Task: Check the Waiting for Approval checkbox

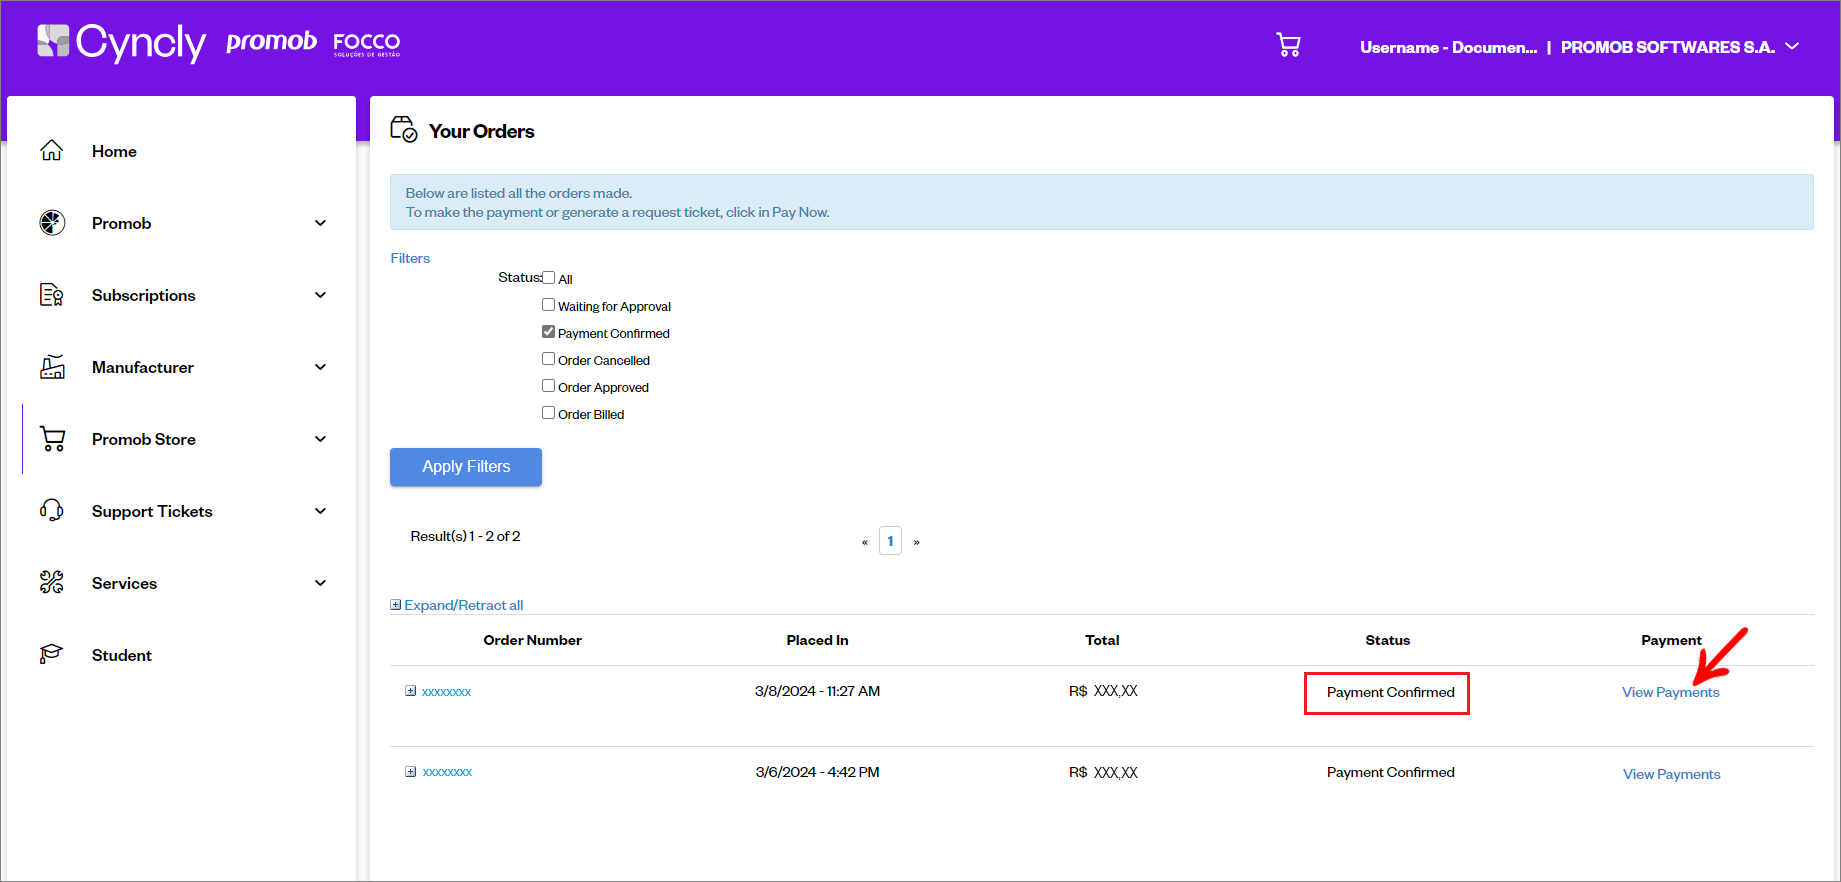Action: (548, 305)
